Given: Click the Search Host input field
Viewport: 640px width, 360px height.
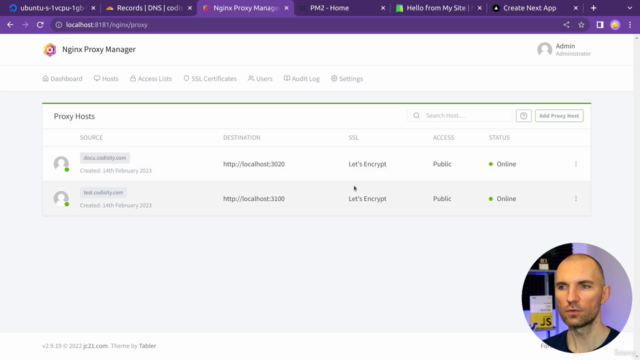Looking at the screenshot, I should click(x=460, y=116).
